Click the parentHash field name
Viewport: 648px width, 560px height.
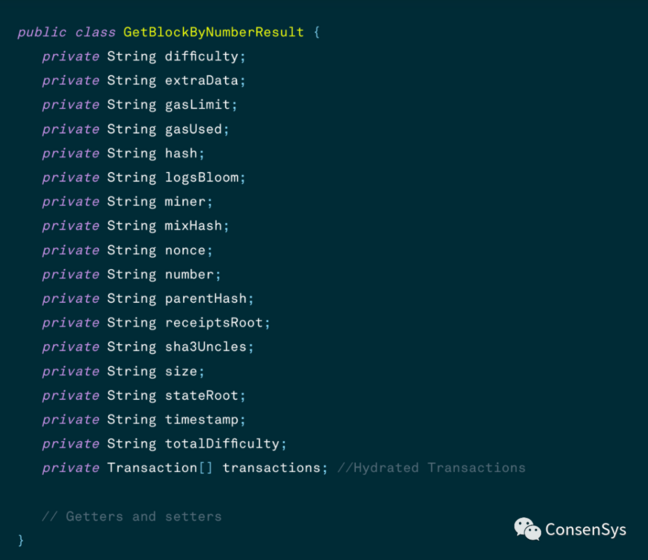pyautogui.click(x=205, y=298)
